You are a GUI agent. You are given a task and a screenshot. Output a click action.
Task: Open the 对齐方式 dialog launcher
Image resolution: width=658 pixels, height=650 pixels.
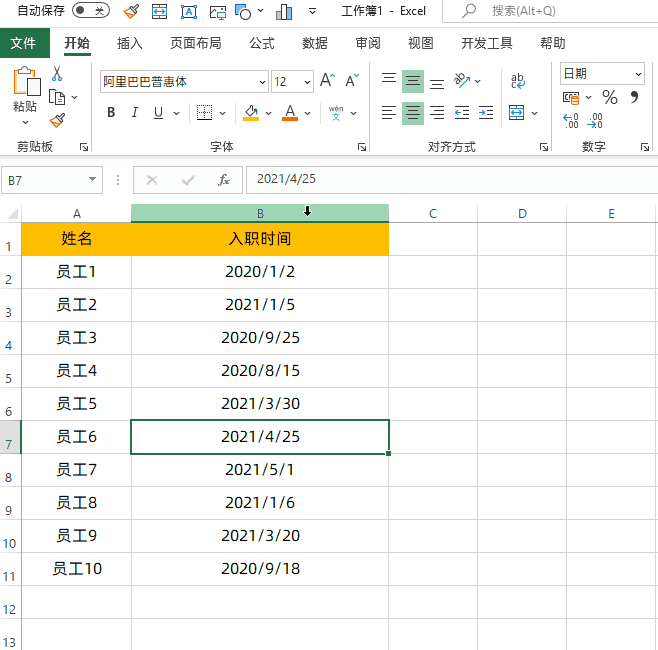pos(544,147)
